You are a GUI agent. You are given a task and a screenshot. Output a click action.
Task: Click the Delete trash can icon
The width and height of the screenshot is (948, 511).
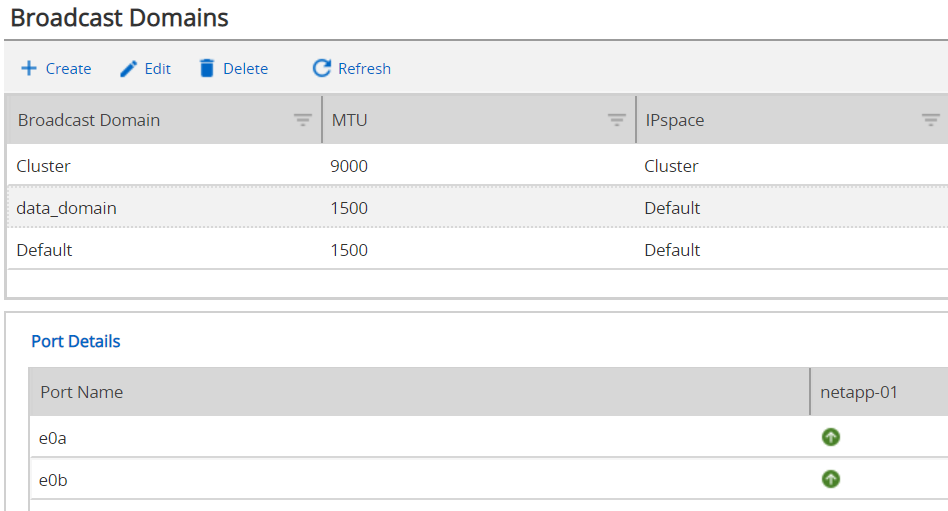(207, 68)
